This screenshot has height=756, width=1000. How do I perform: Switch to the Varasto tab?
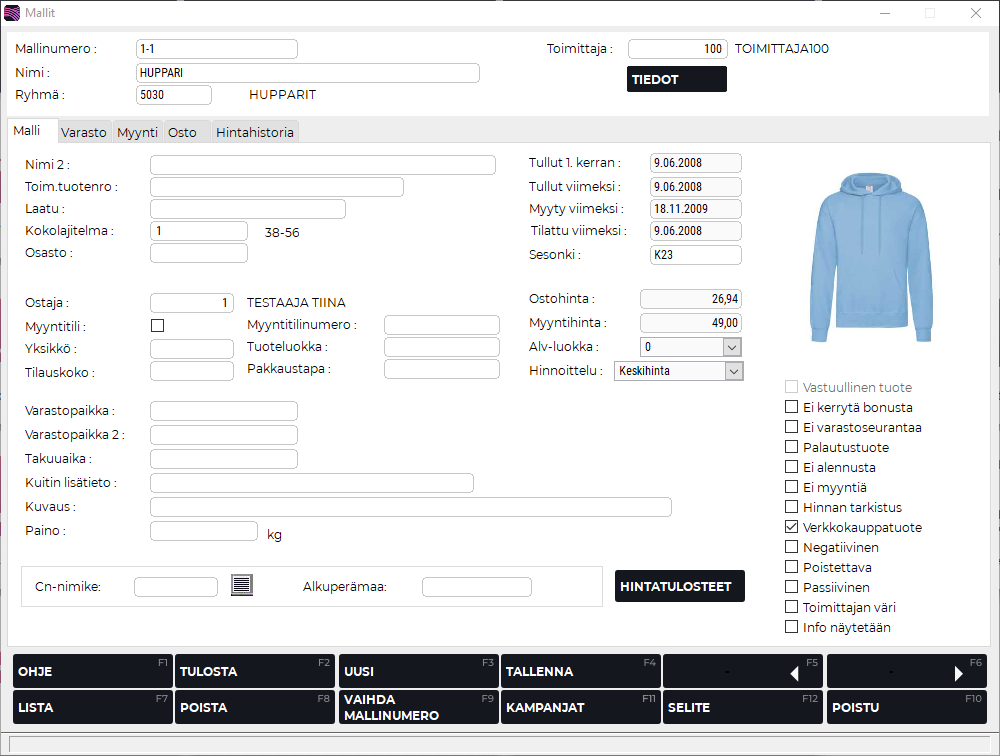click(x=84, y=132)
